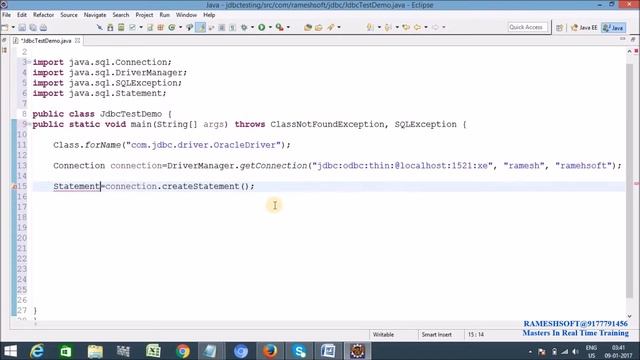Click the error marker on line 15
Image resolution: width=640 pixels, height=360 pixels.
coord(14,187)
